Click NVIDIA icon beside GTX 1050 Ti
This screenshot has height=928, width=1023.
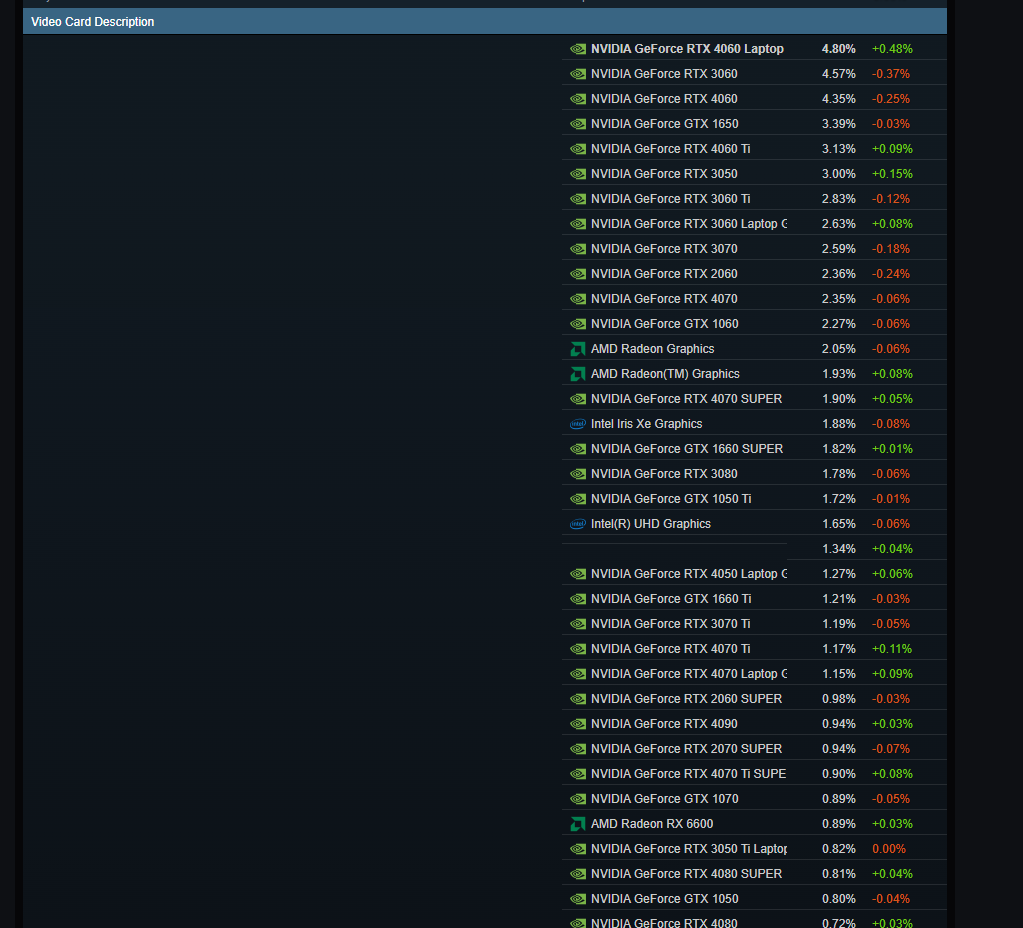(578, 499)
